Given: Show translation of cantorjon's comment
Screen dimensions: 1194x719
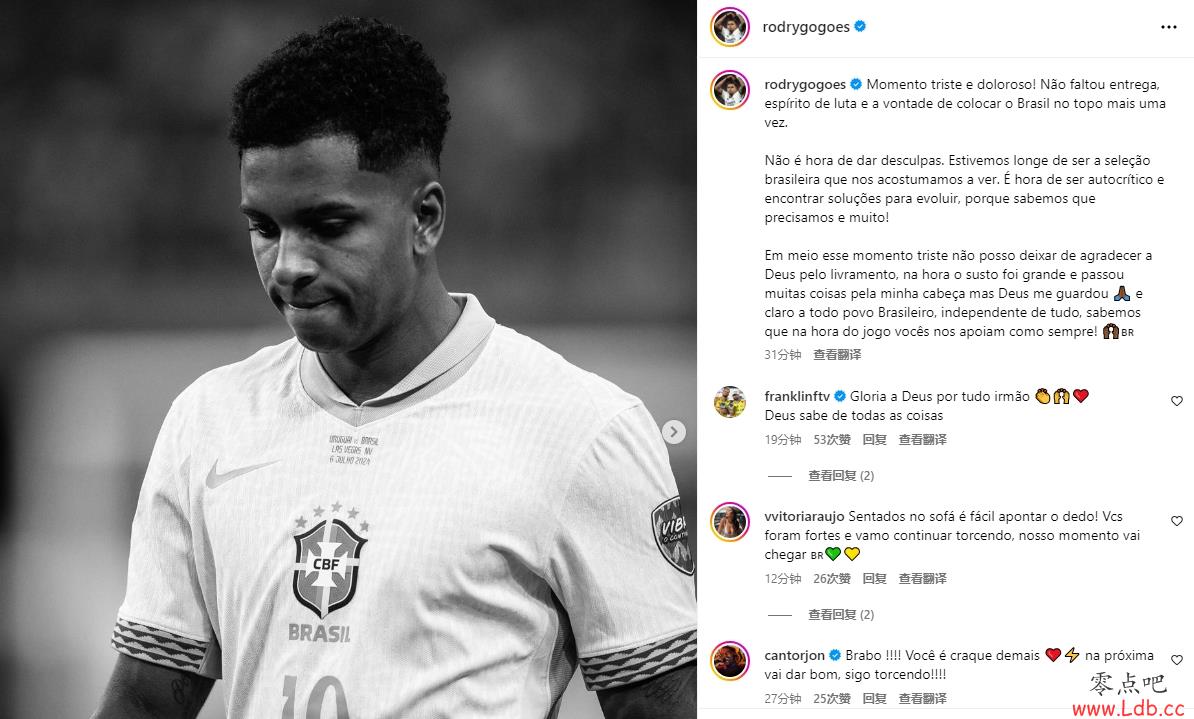Looking at the screenshot, I should (922, 698).
